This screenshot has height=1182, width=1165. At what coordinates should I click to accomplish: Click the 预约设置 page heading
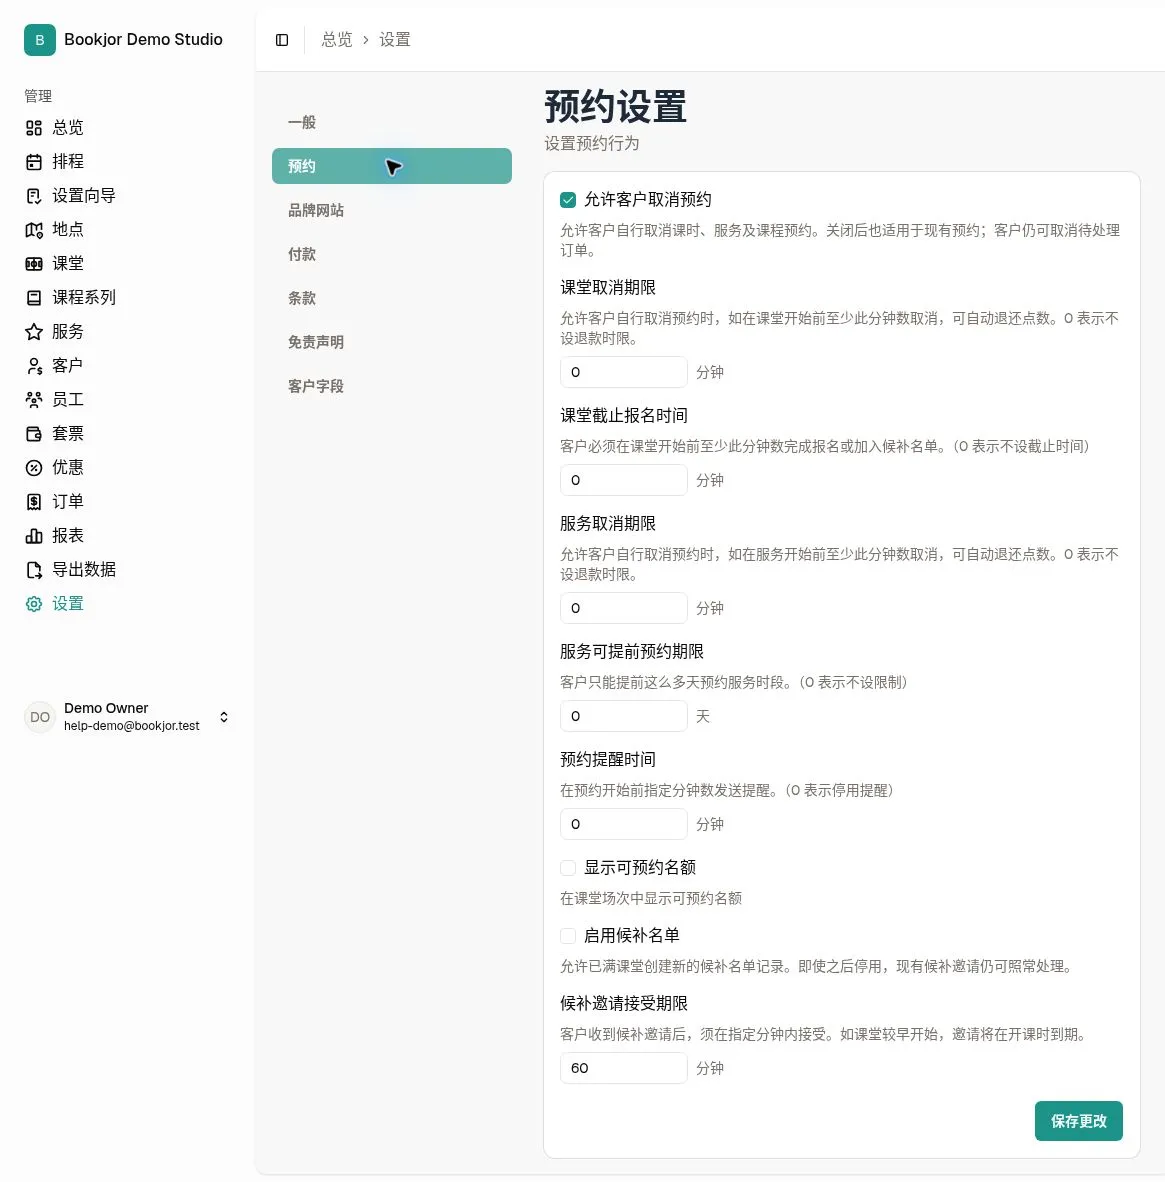[615, 107]
